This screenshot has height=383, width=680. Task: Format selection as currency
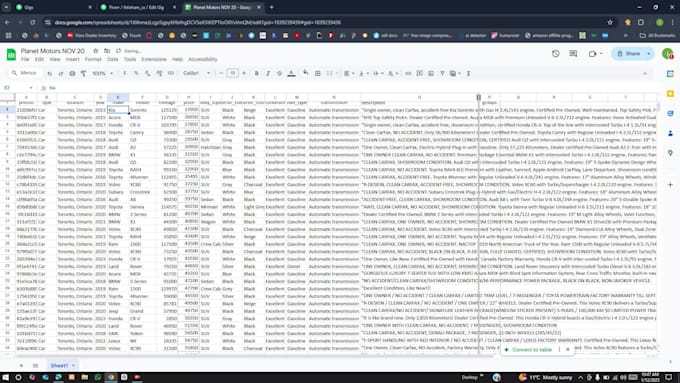(x=124, y=73)
